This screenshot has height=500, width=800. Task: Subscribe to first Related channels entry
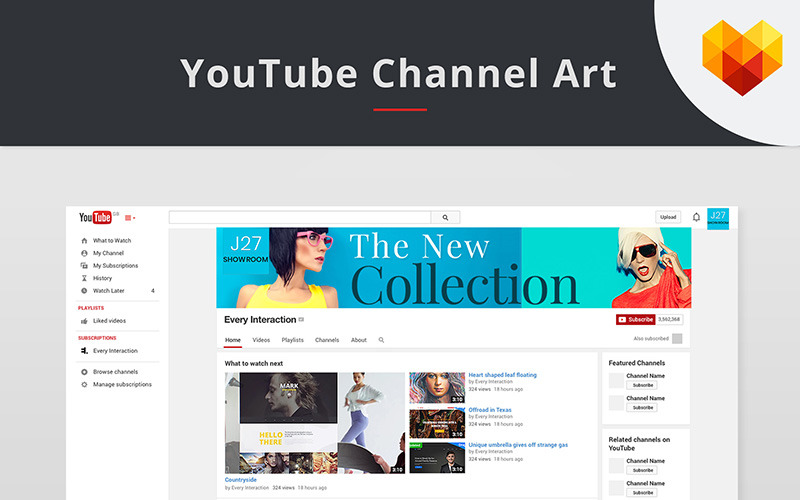642,470
